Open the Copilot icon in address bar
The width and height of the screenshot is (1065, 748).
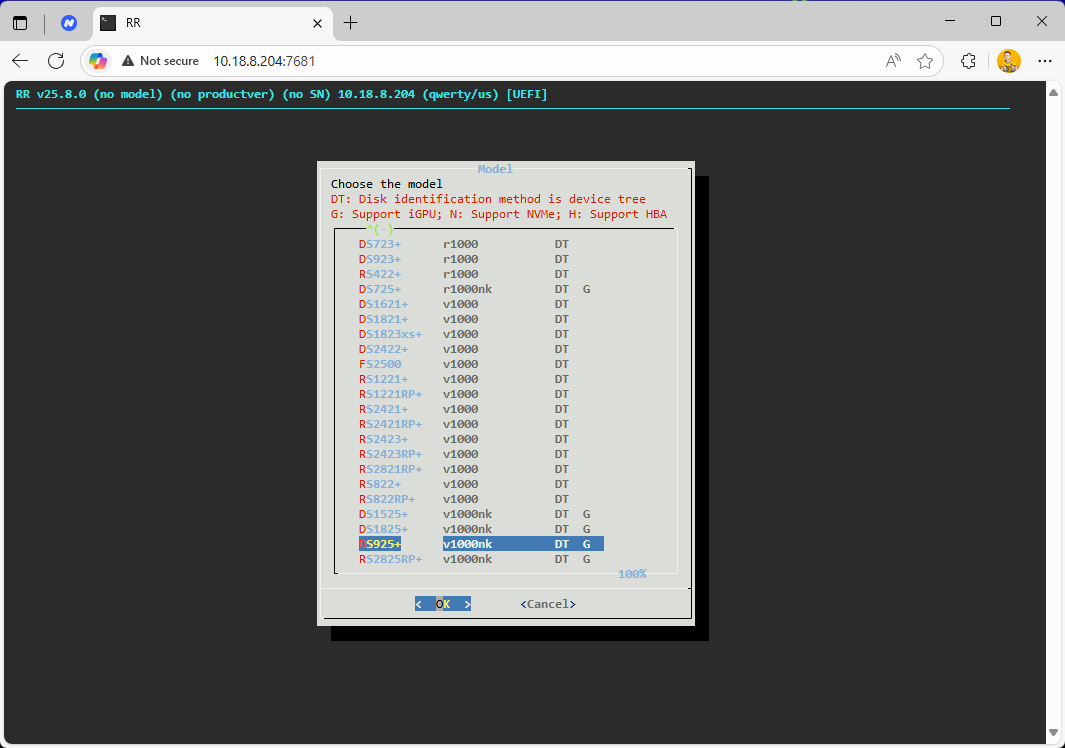98,61
